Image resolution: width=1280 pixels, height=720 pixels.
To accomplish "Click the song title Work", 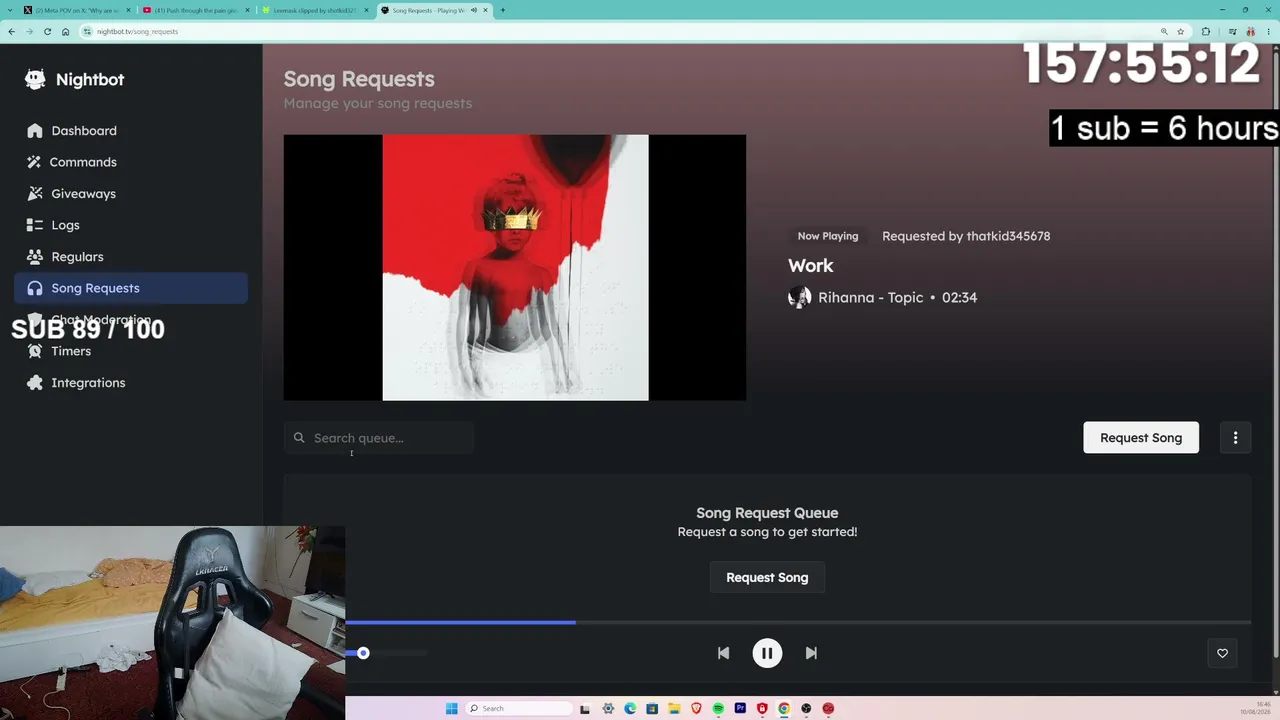I will pos(811,266).
